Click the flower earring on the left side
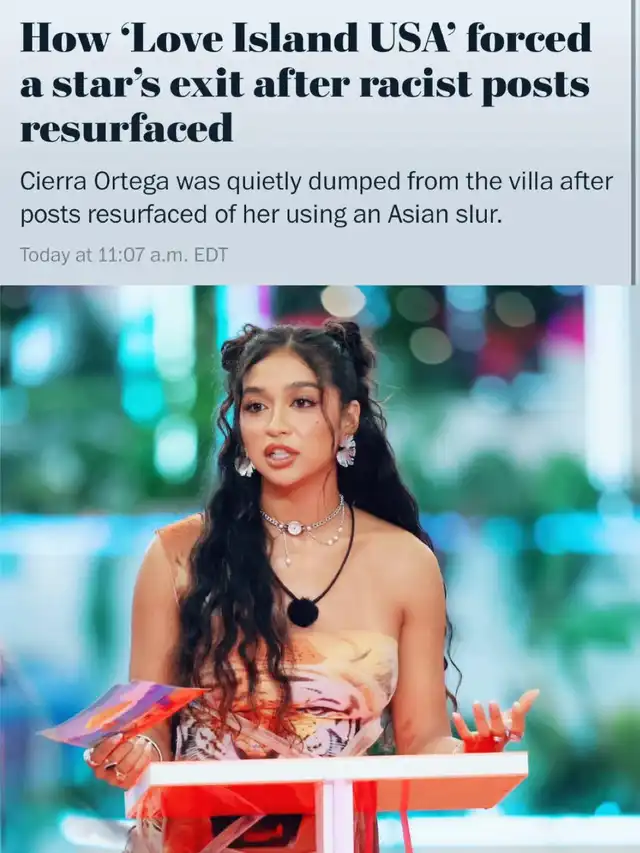The height and width of the screenshot is (853, 640). (x=244, y=464)
